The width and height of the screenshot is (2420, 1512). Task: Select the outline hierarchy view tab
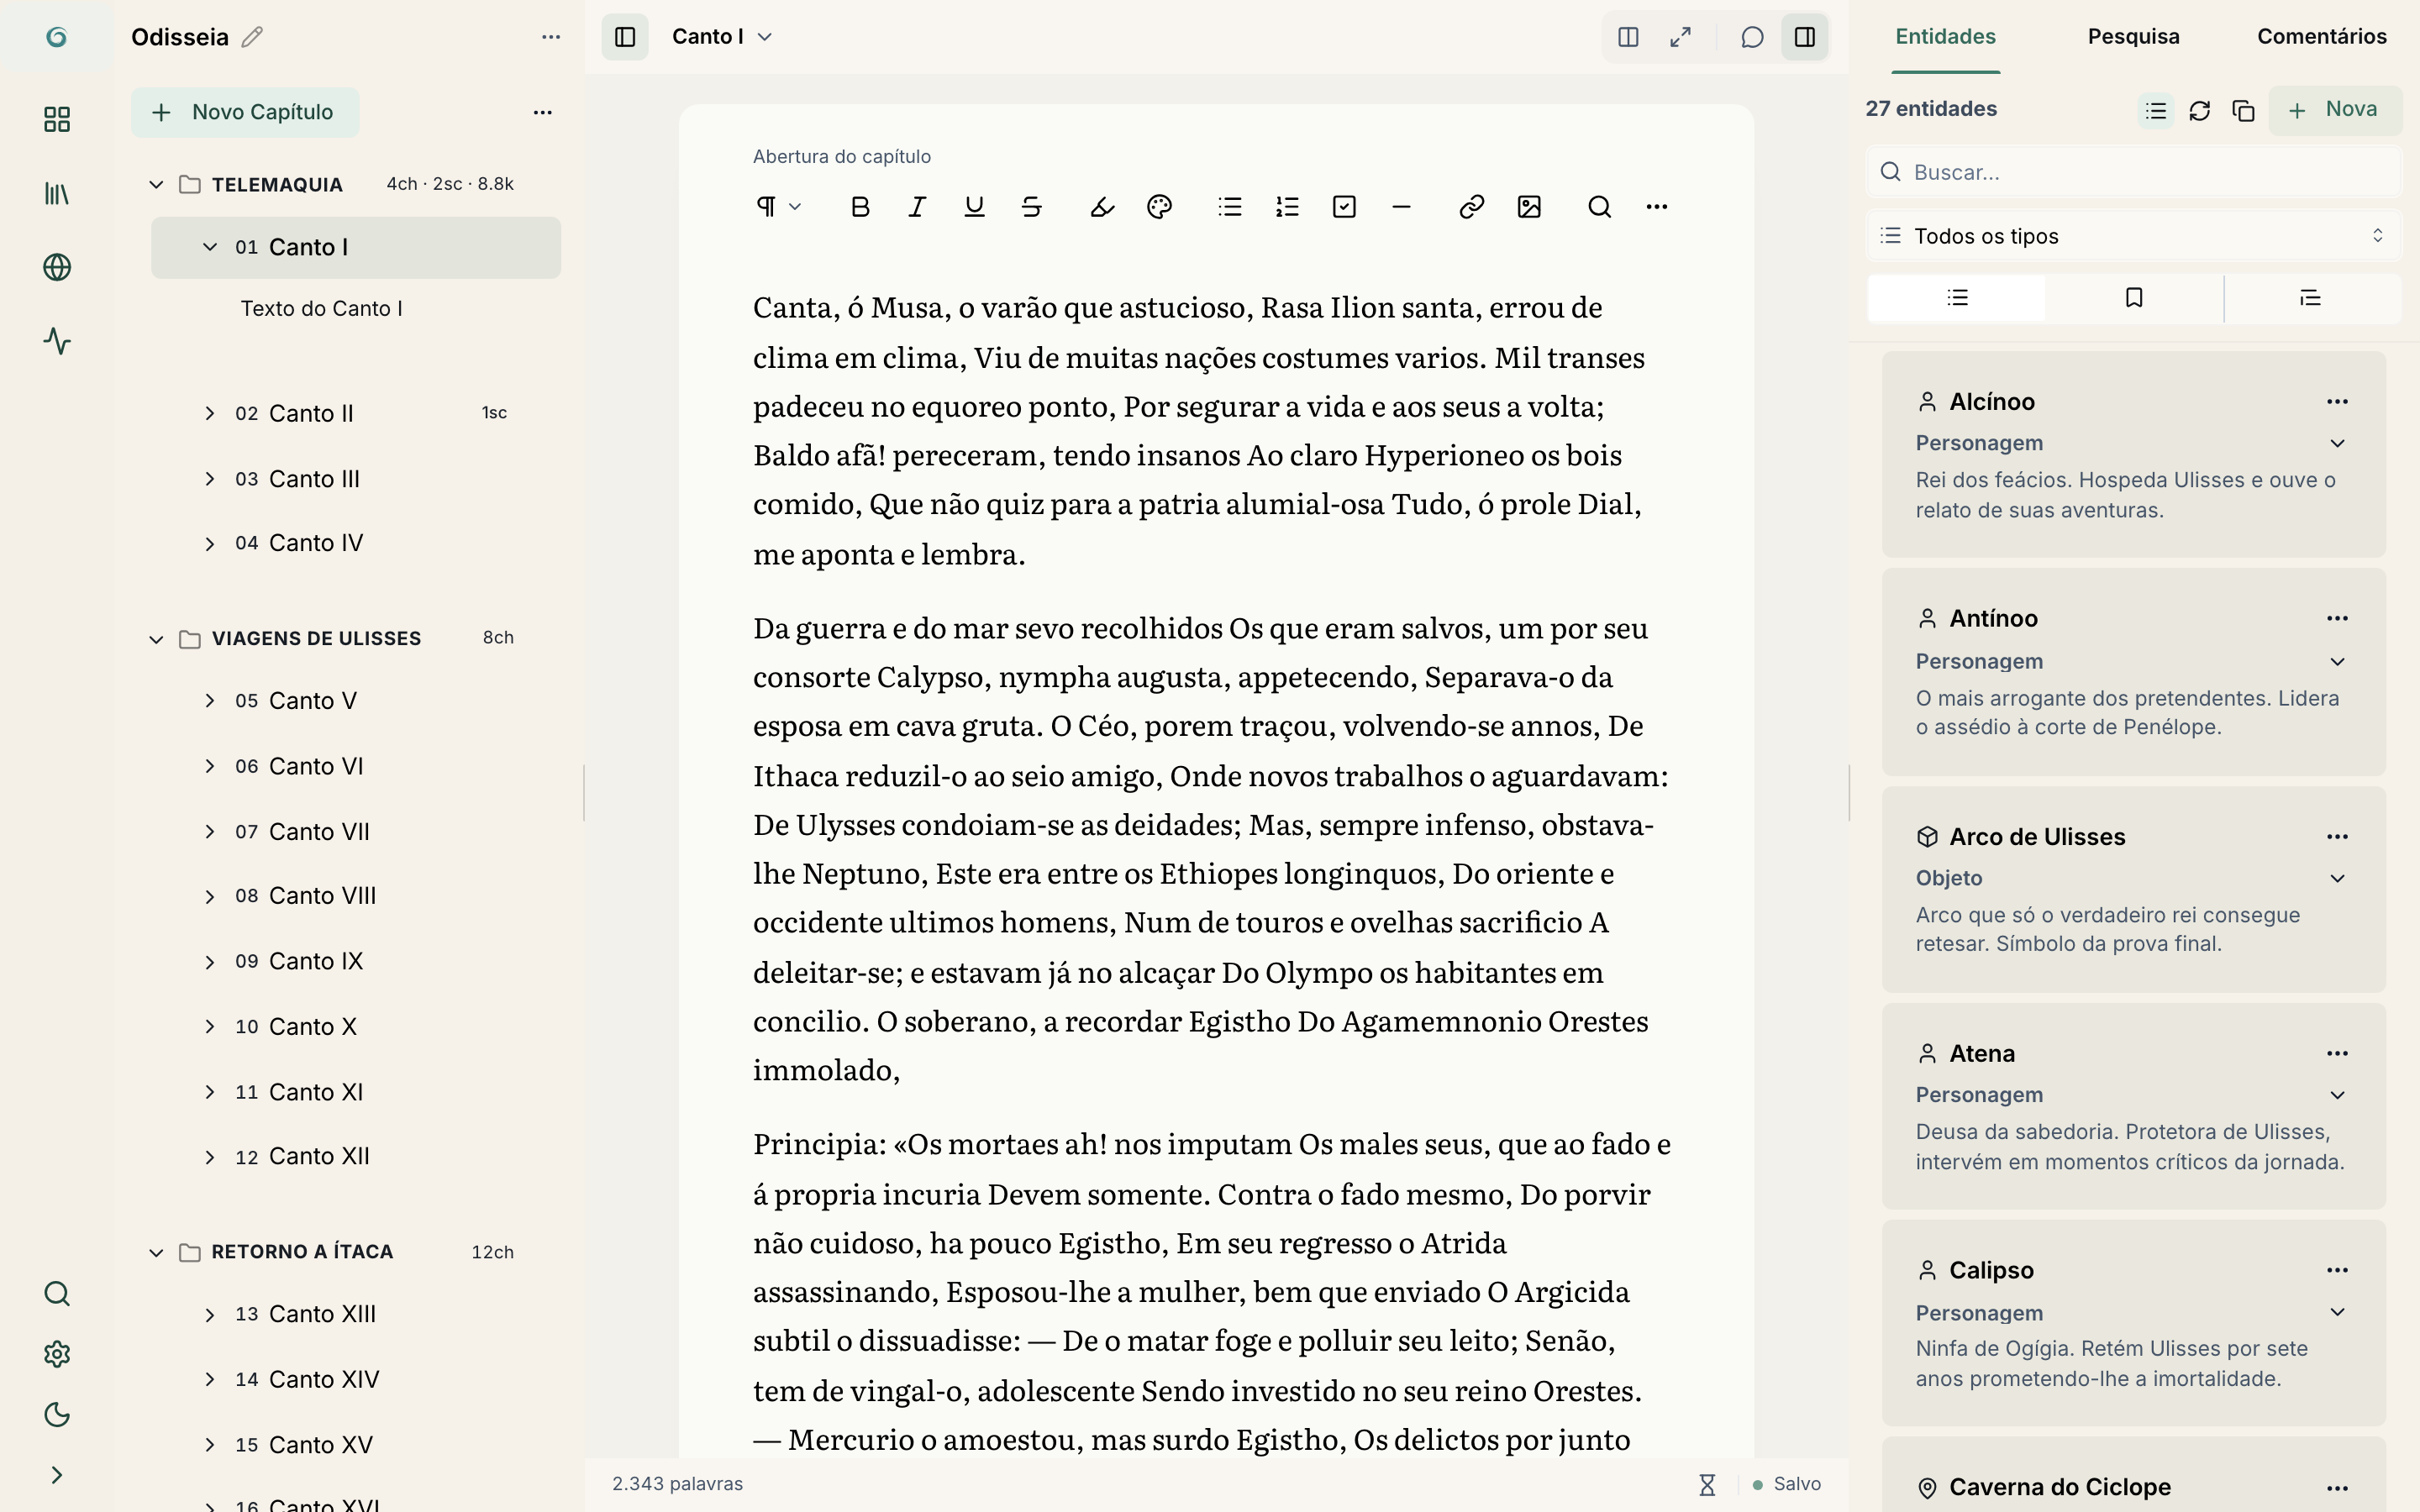coord(2311,298)
